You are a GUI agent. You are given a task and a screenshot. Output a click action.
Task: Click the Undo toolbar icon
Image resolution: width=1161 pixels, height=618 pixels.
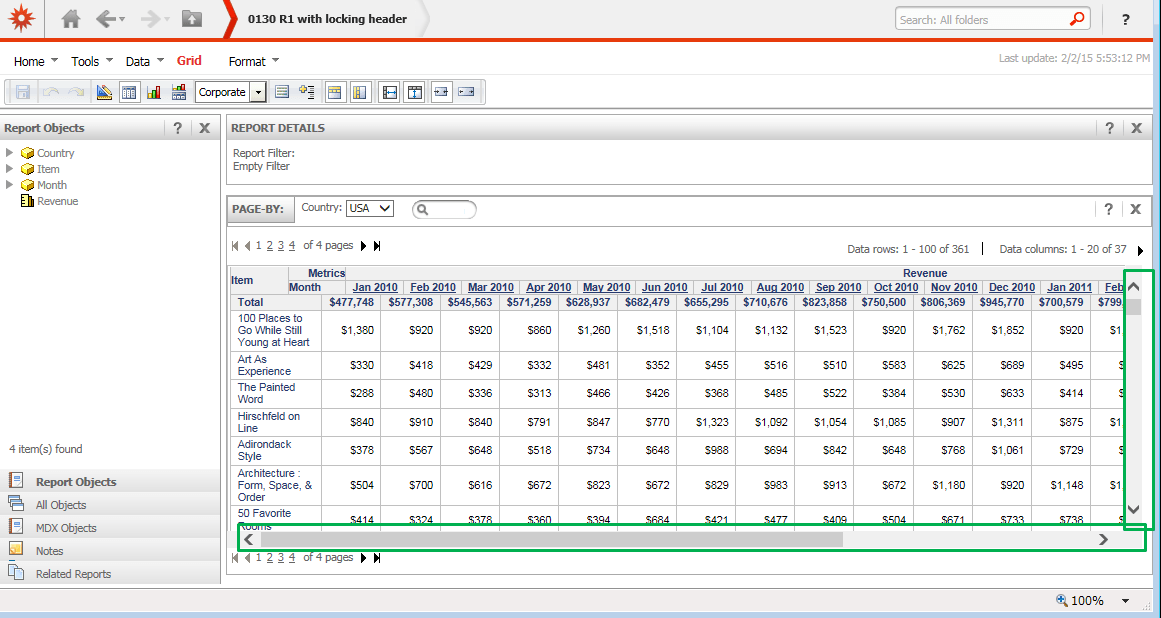[x=51, y=92]
